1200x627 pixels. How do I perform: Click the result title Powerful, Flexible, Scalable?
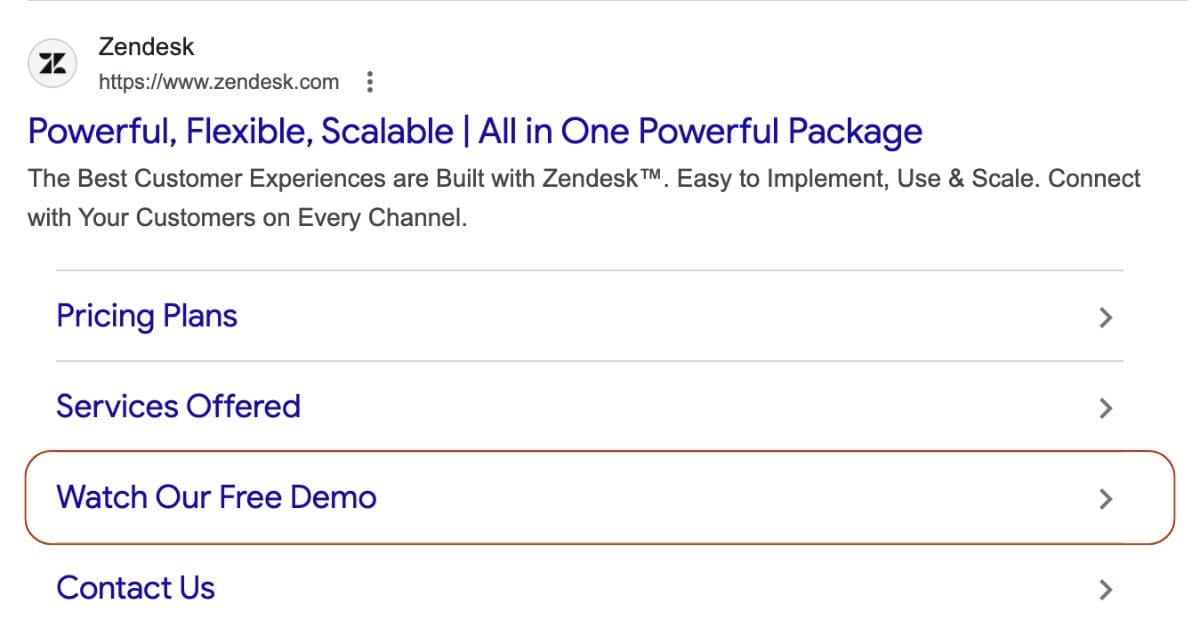(x=475, y=130)
